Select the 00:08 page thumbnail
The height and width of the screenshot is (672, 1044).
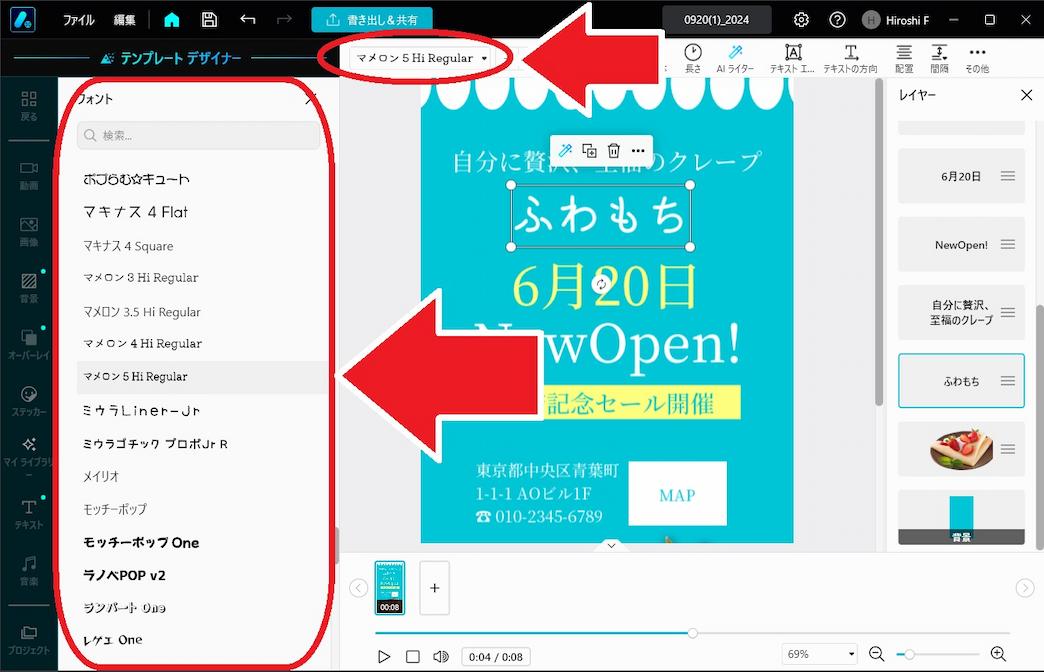coord(390,588)
